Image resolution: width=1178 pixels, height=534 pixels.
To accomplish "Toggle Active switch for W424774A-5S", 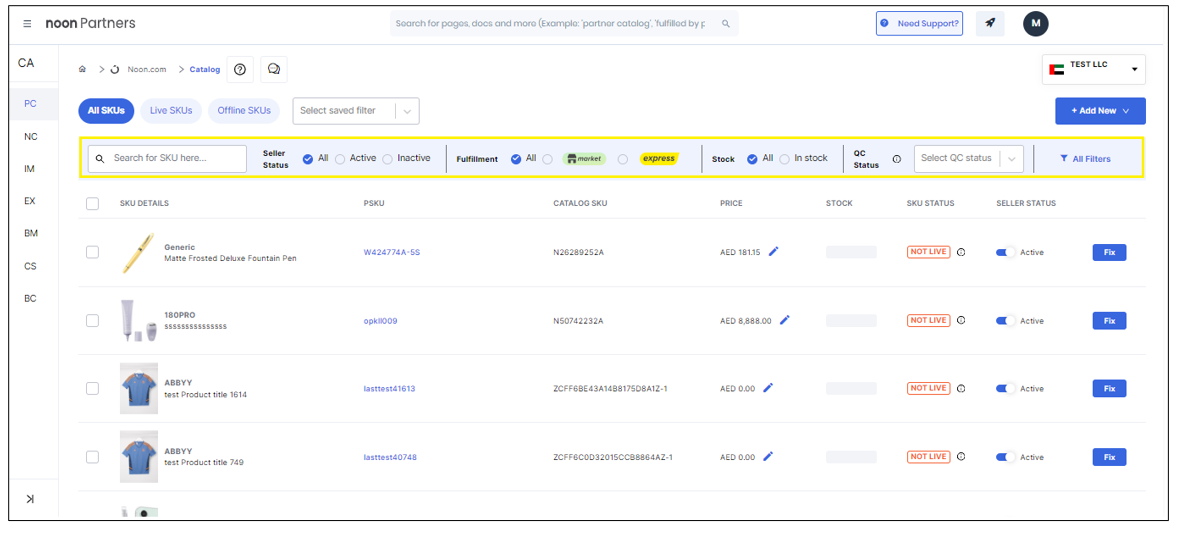I will (1005, 252).
